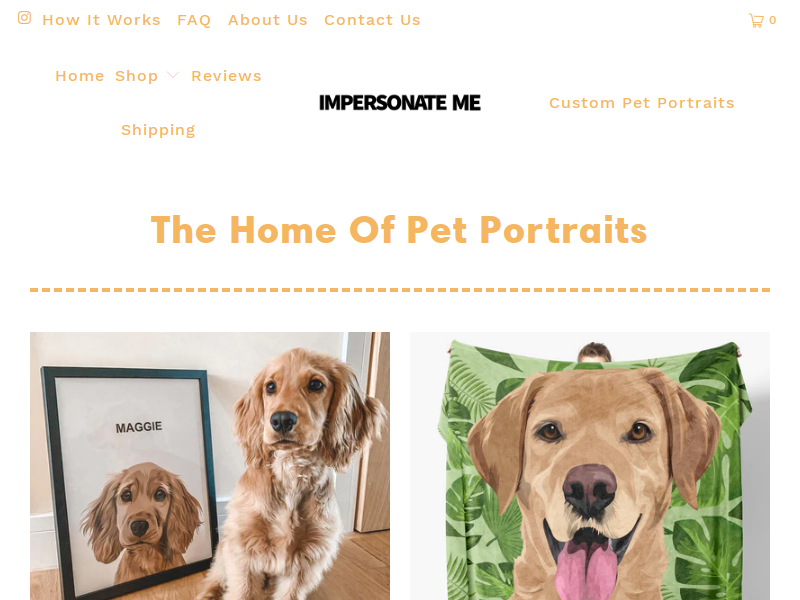The height and width of the screenshot is (600, 800).
Task: Open Contact Us page
Action: [372, 20]
